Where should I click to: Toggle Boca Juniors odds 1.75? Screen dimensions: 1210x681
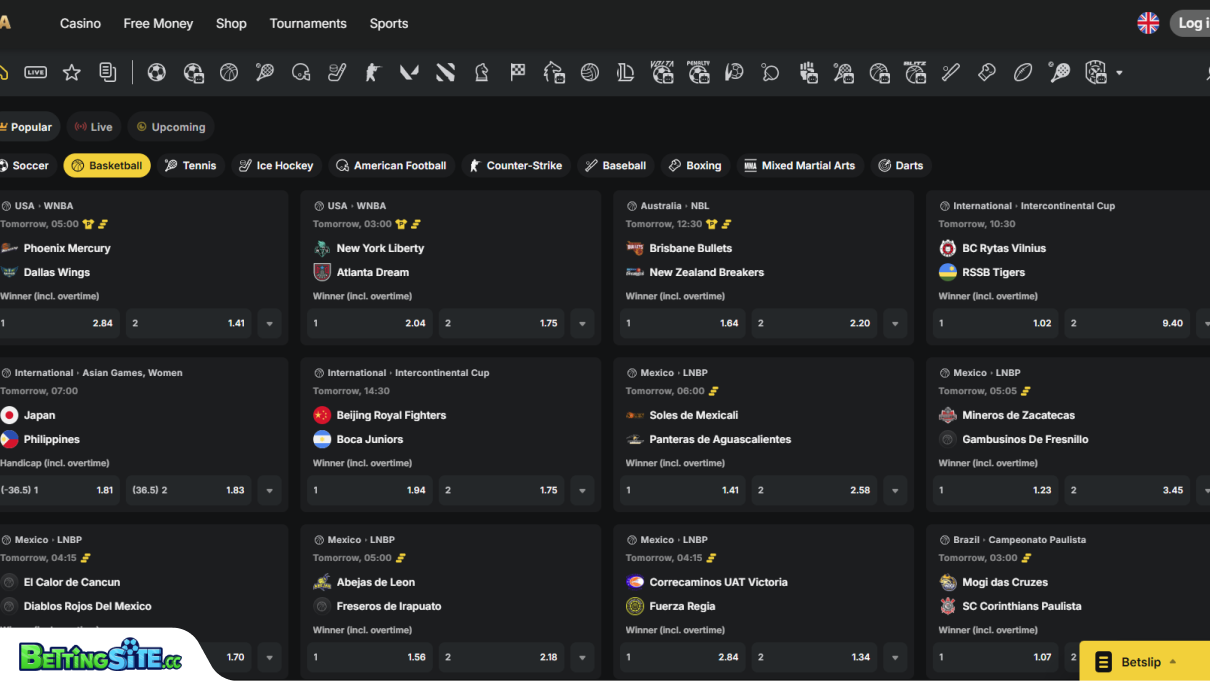click(501, 490)
